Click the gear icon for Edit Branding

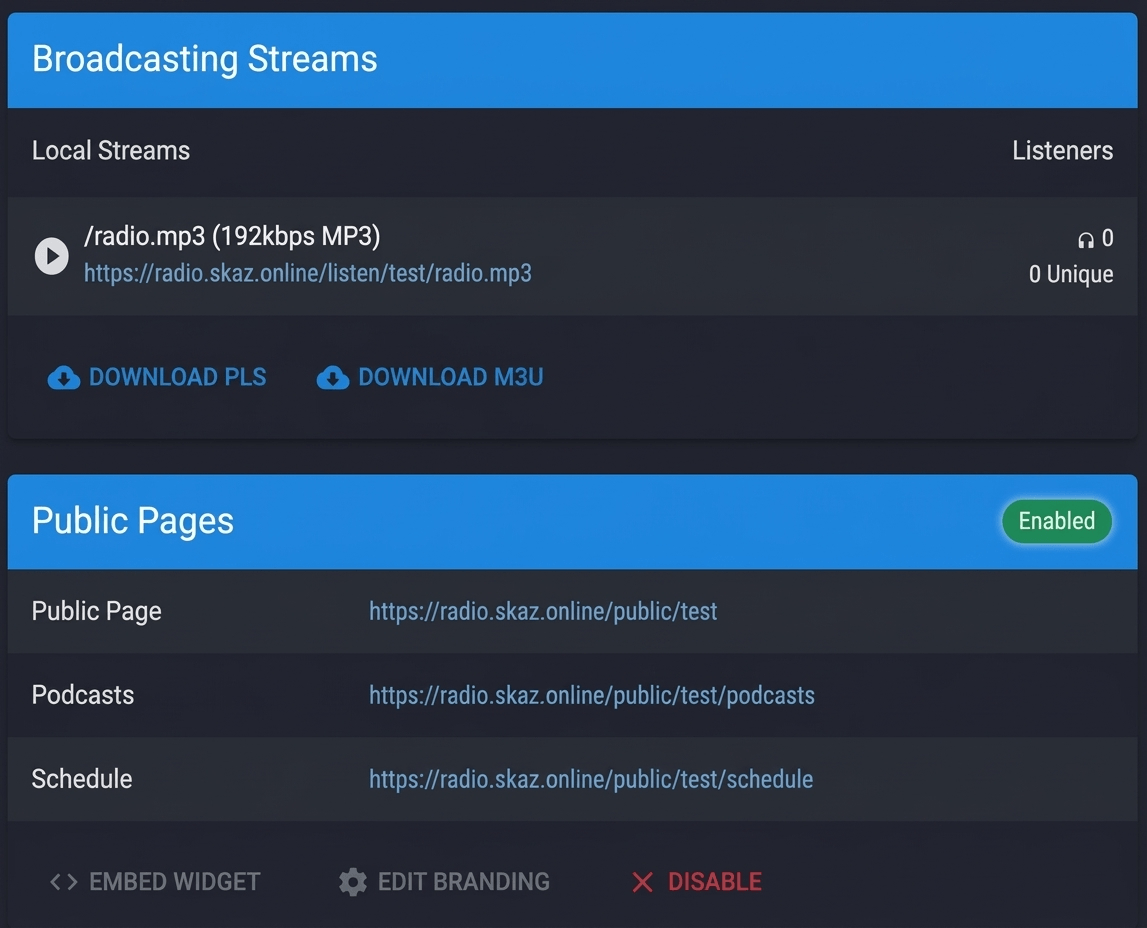tap(353, 882)
